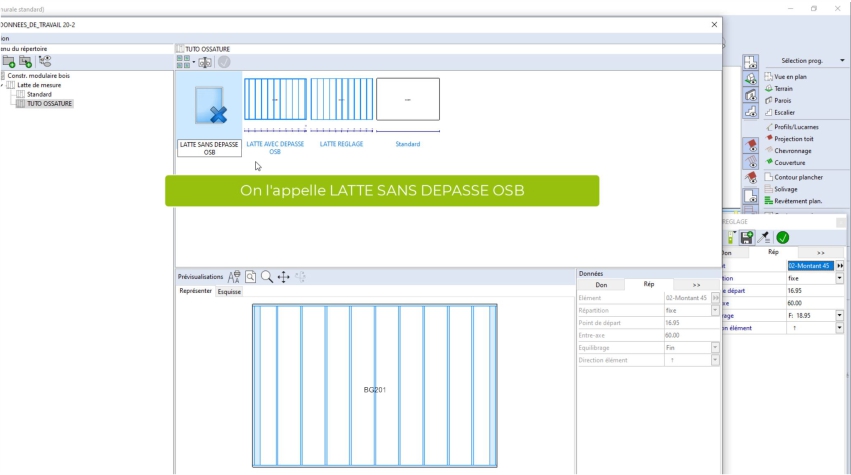Open the Sélection prog. dropdown
The image size is (851, 475).
842,61
